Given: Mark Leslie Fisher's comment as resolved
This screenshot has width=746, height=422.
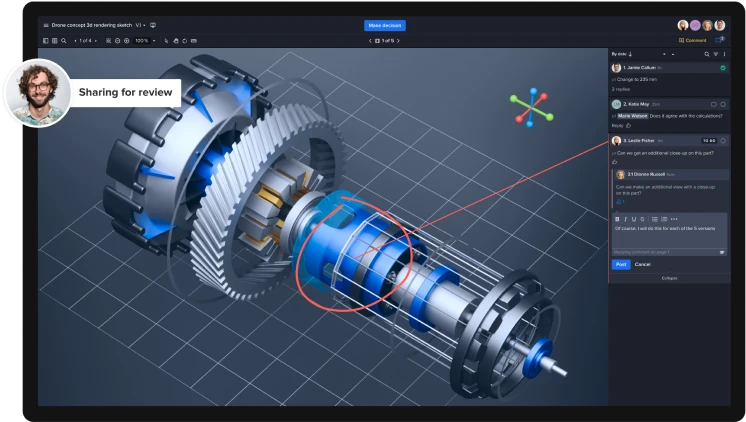Looking at the screenshot, I should 723,140.
